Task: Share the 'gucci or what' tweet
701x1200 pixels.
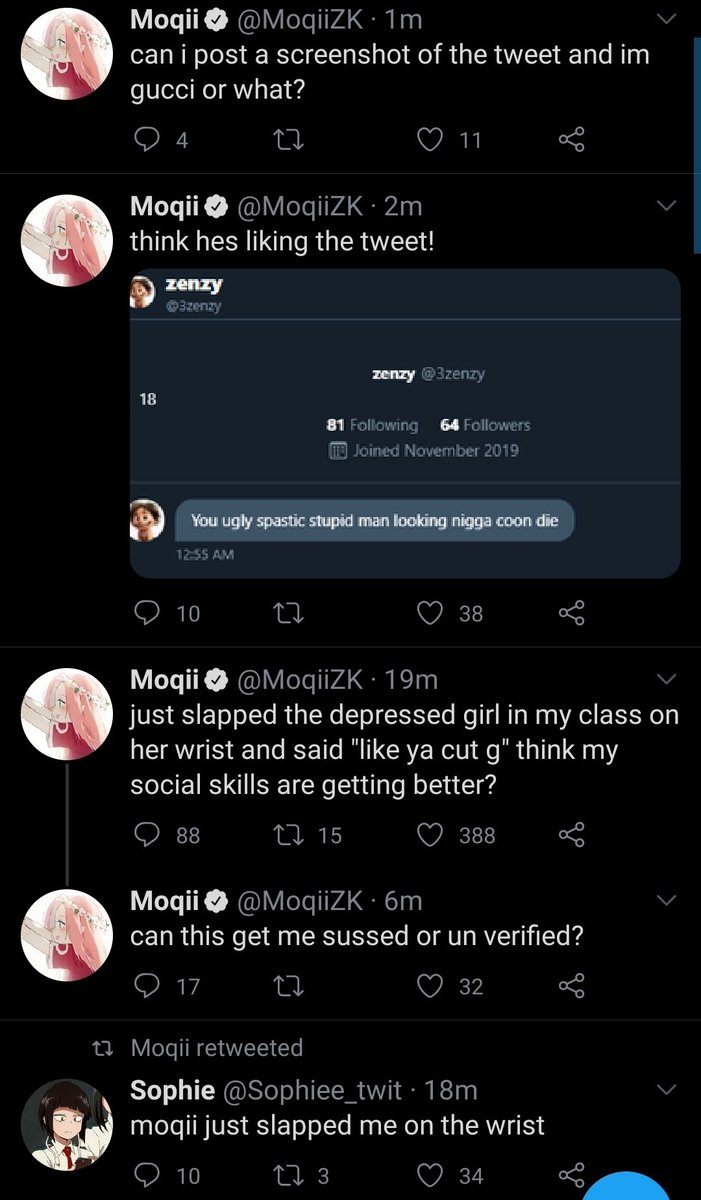Action: [571, 141]
